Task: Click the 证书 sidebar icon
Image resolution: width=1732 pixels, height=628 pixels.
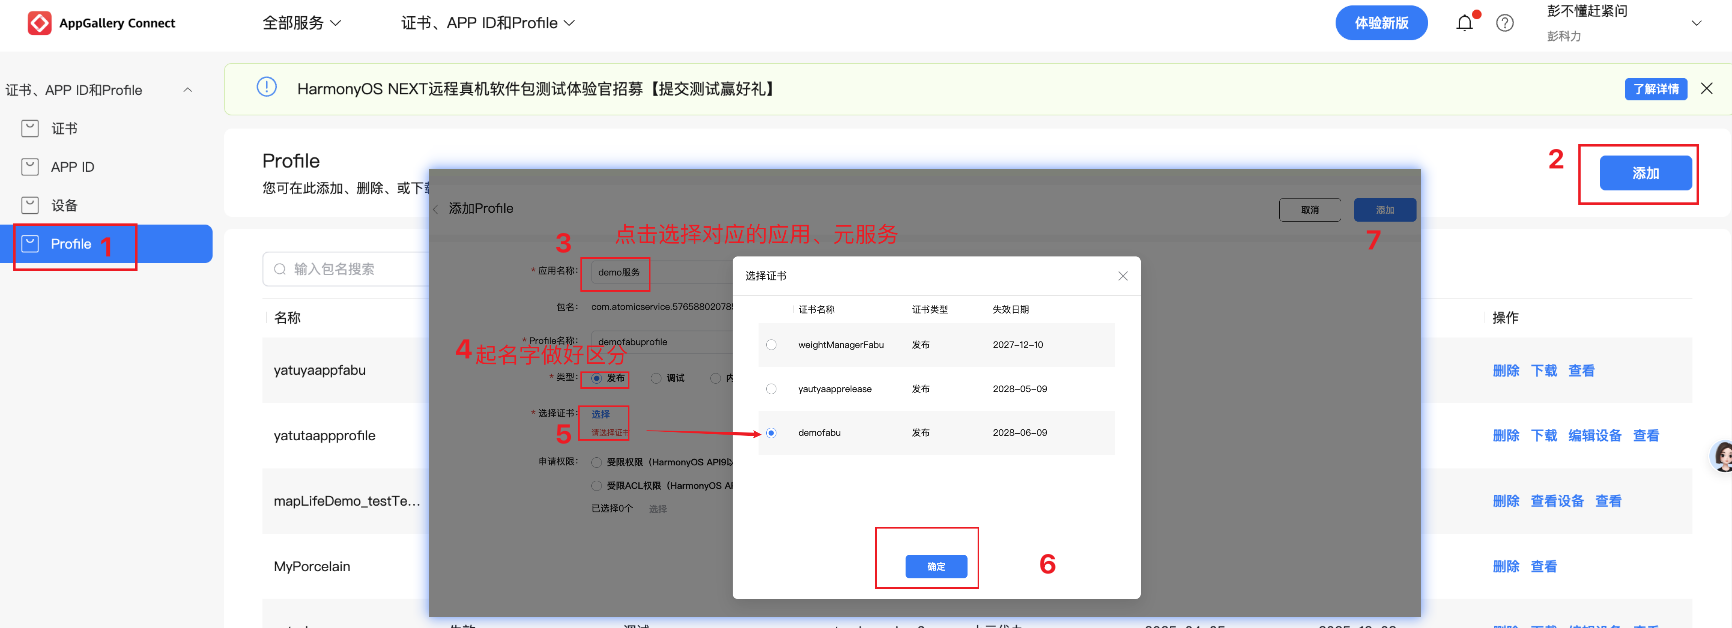Action: (x=30, y=128)
